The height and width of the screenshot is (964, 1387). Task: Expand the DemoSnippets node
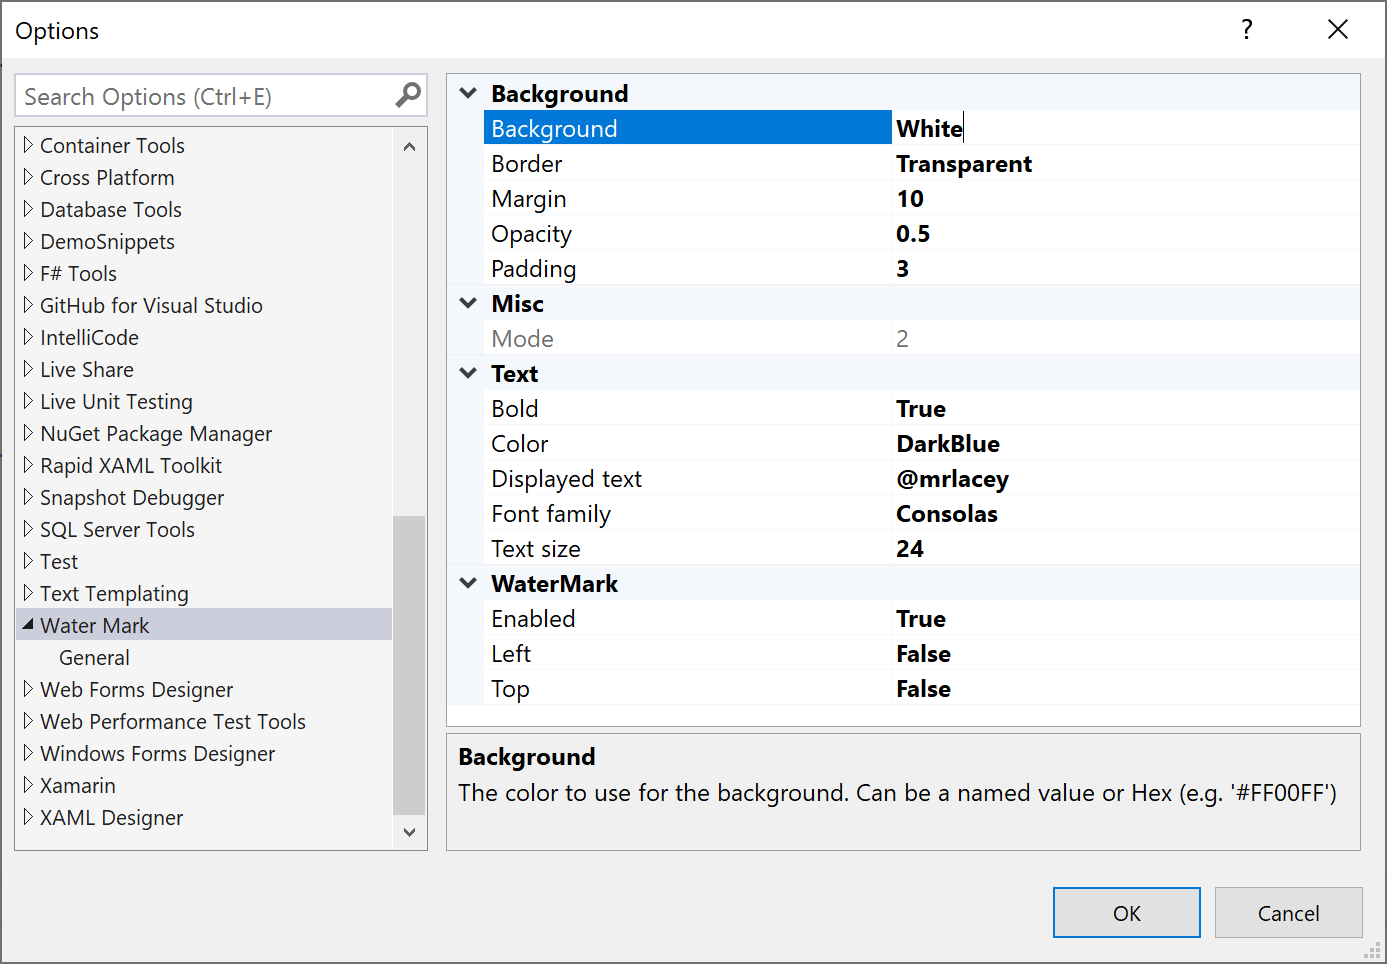(x=28, y=241)
